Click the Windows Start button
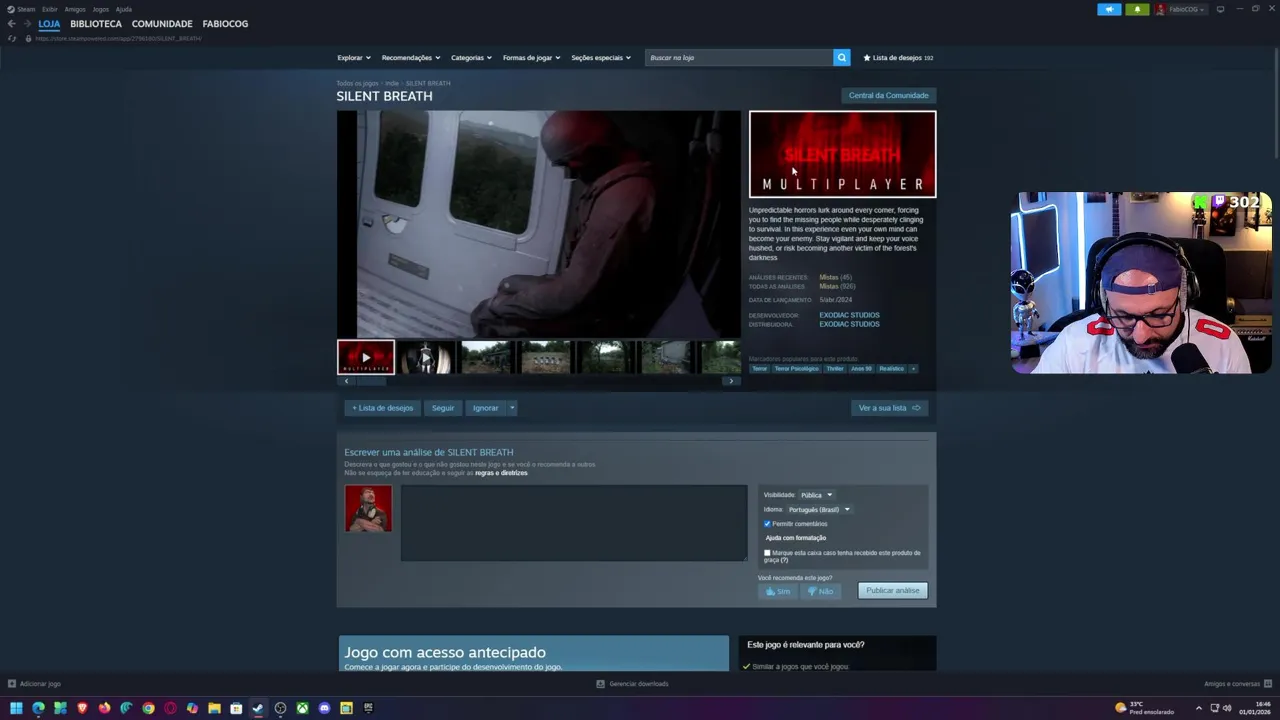 click(16, 708)
